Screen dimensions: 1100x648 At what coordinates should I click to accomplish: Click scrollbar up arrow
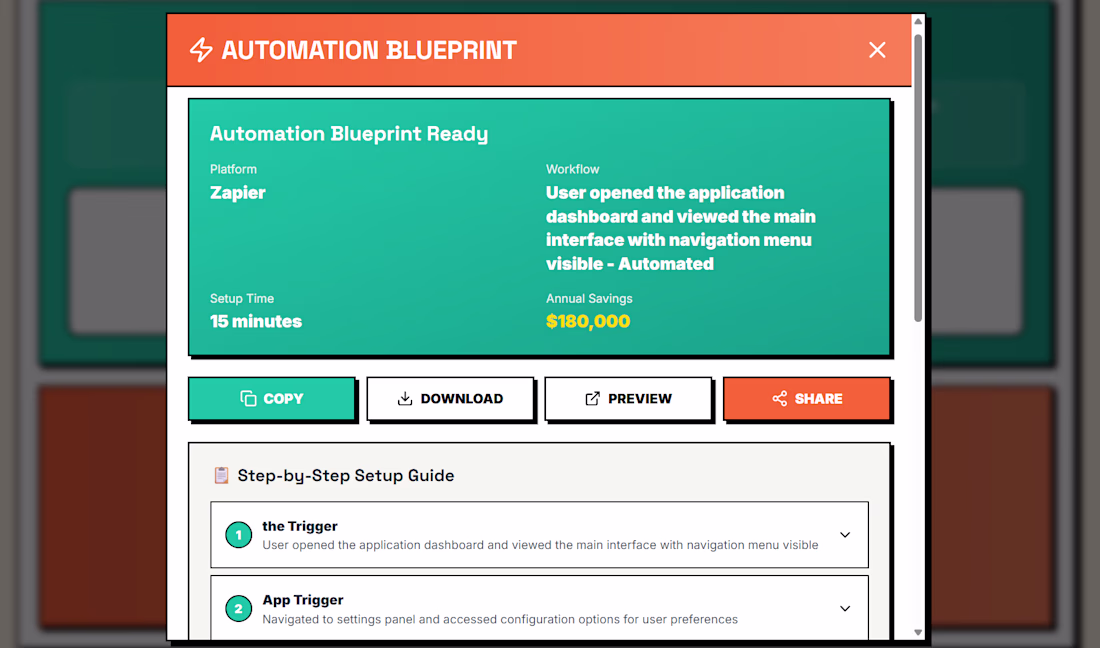coord(918,21)
